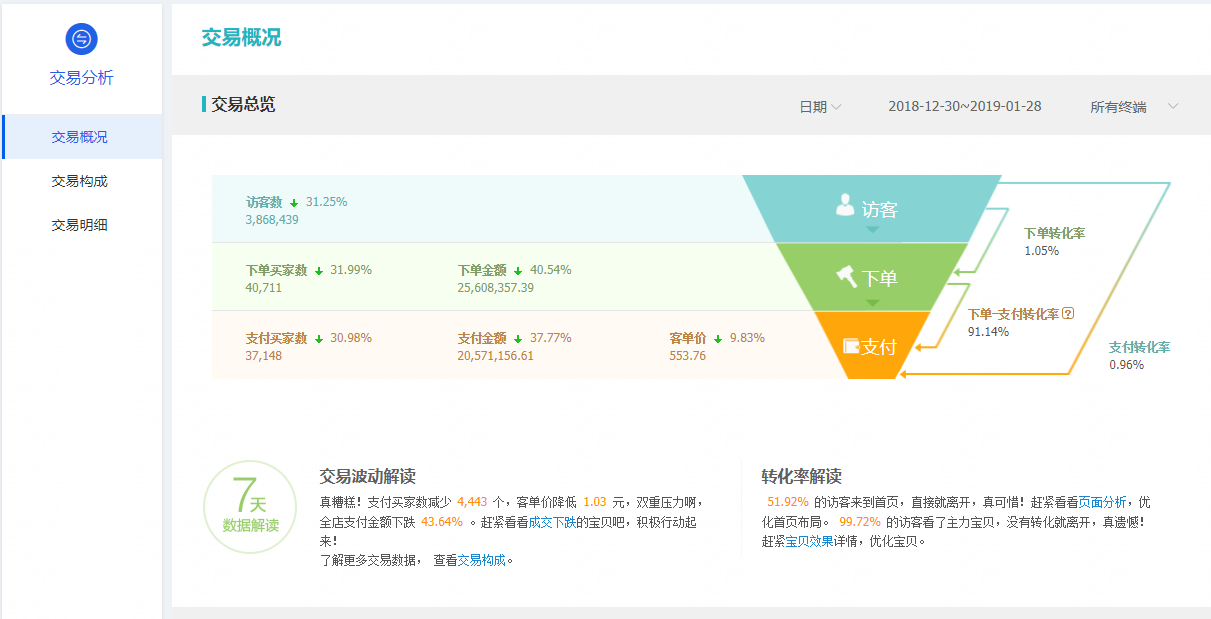Click the 交易分析 circular logo icon

pyautogui.click(x=81, y=39)
